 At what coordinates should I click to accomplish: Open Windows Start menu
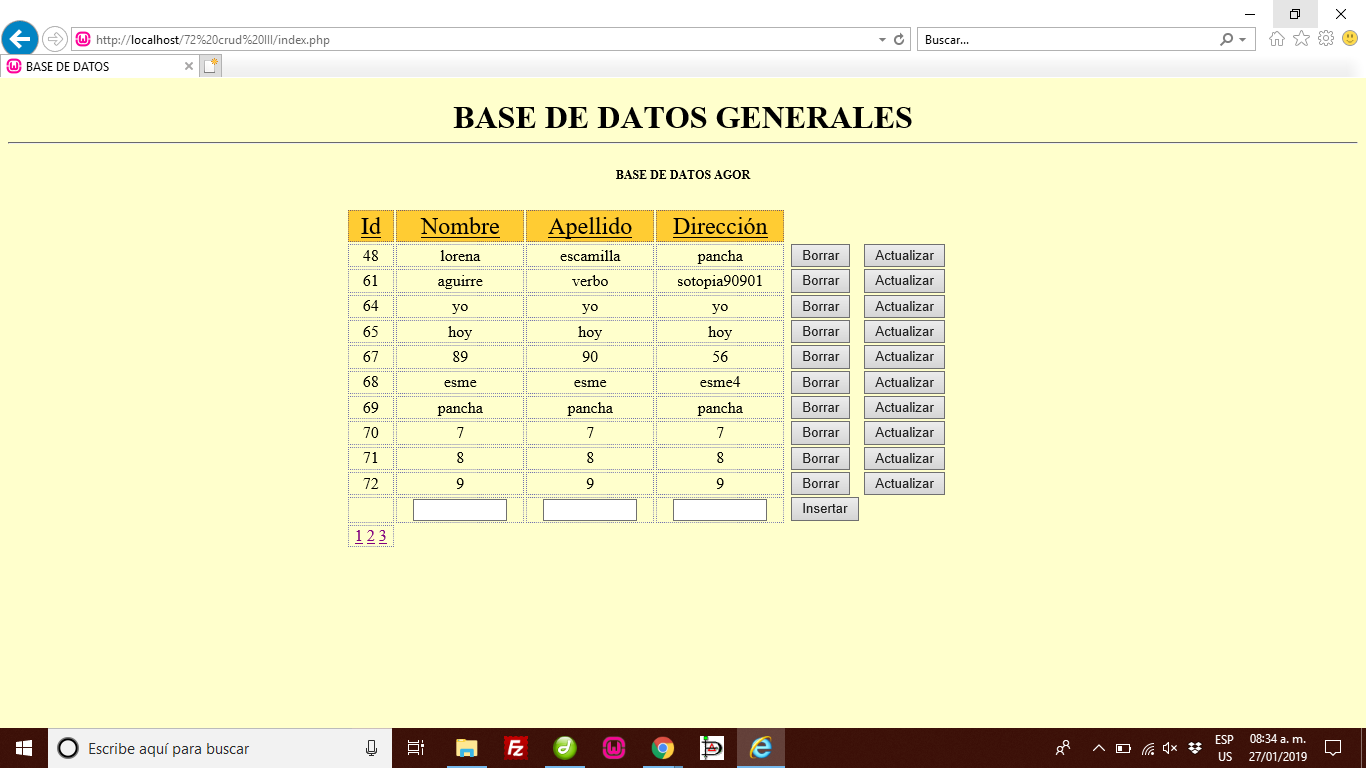pyautogui.click(x=24, y=748)
